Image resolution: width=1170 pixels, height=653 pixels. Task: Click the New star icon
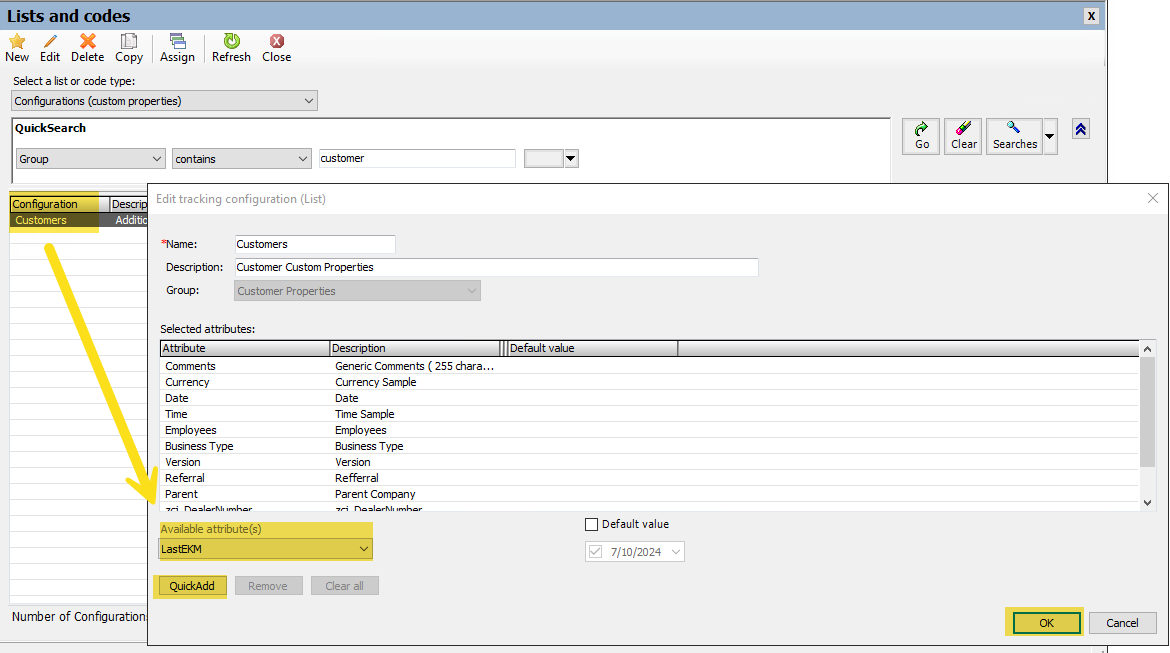pyautogui.click(x=16, y=41)
